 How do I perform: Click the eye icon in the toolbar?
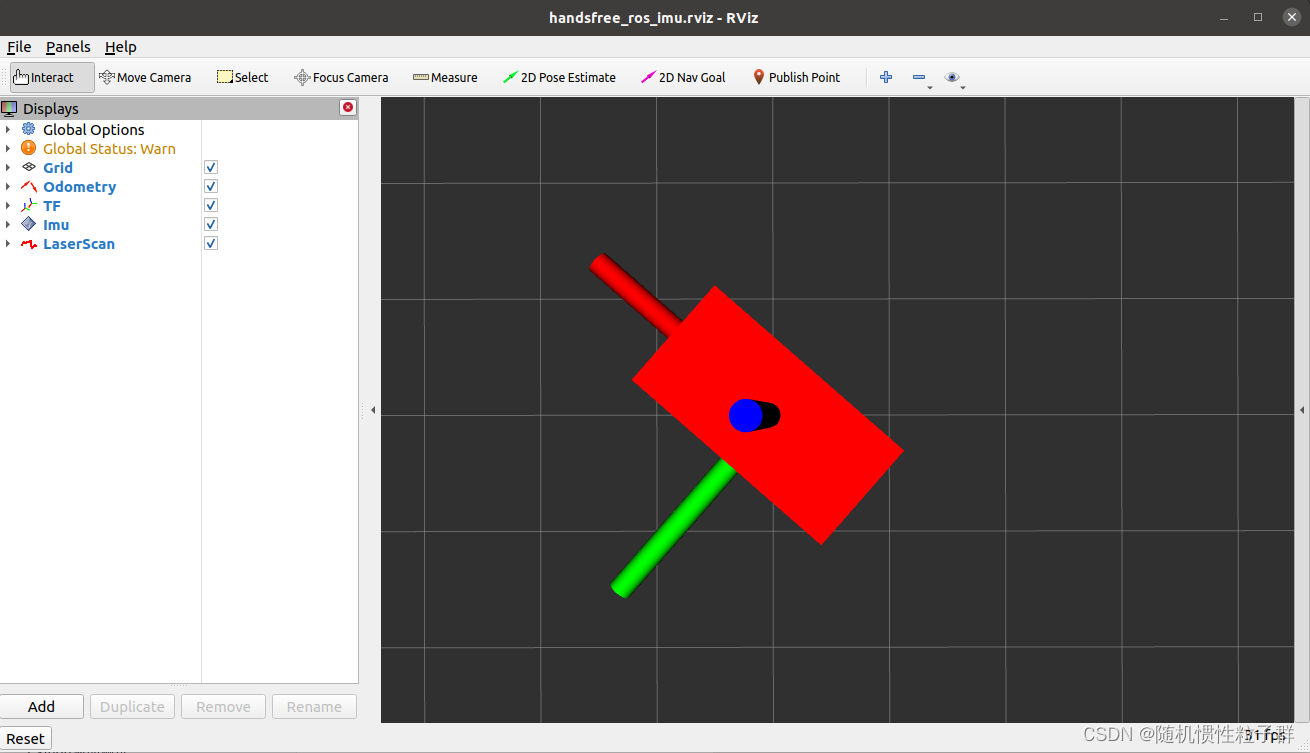click(951, 76)
